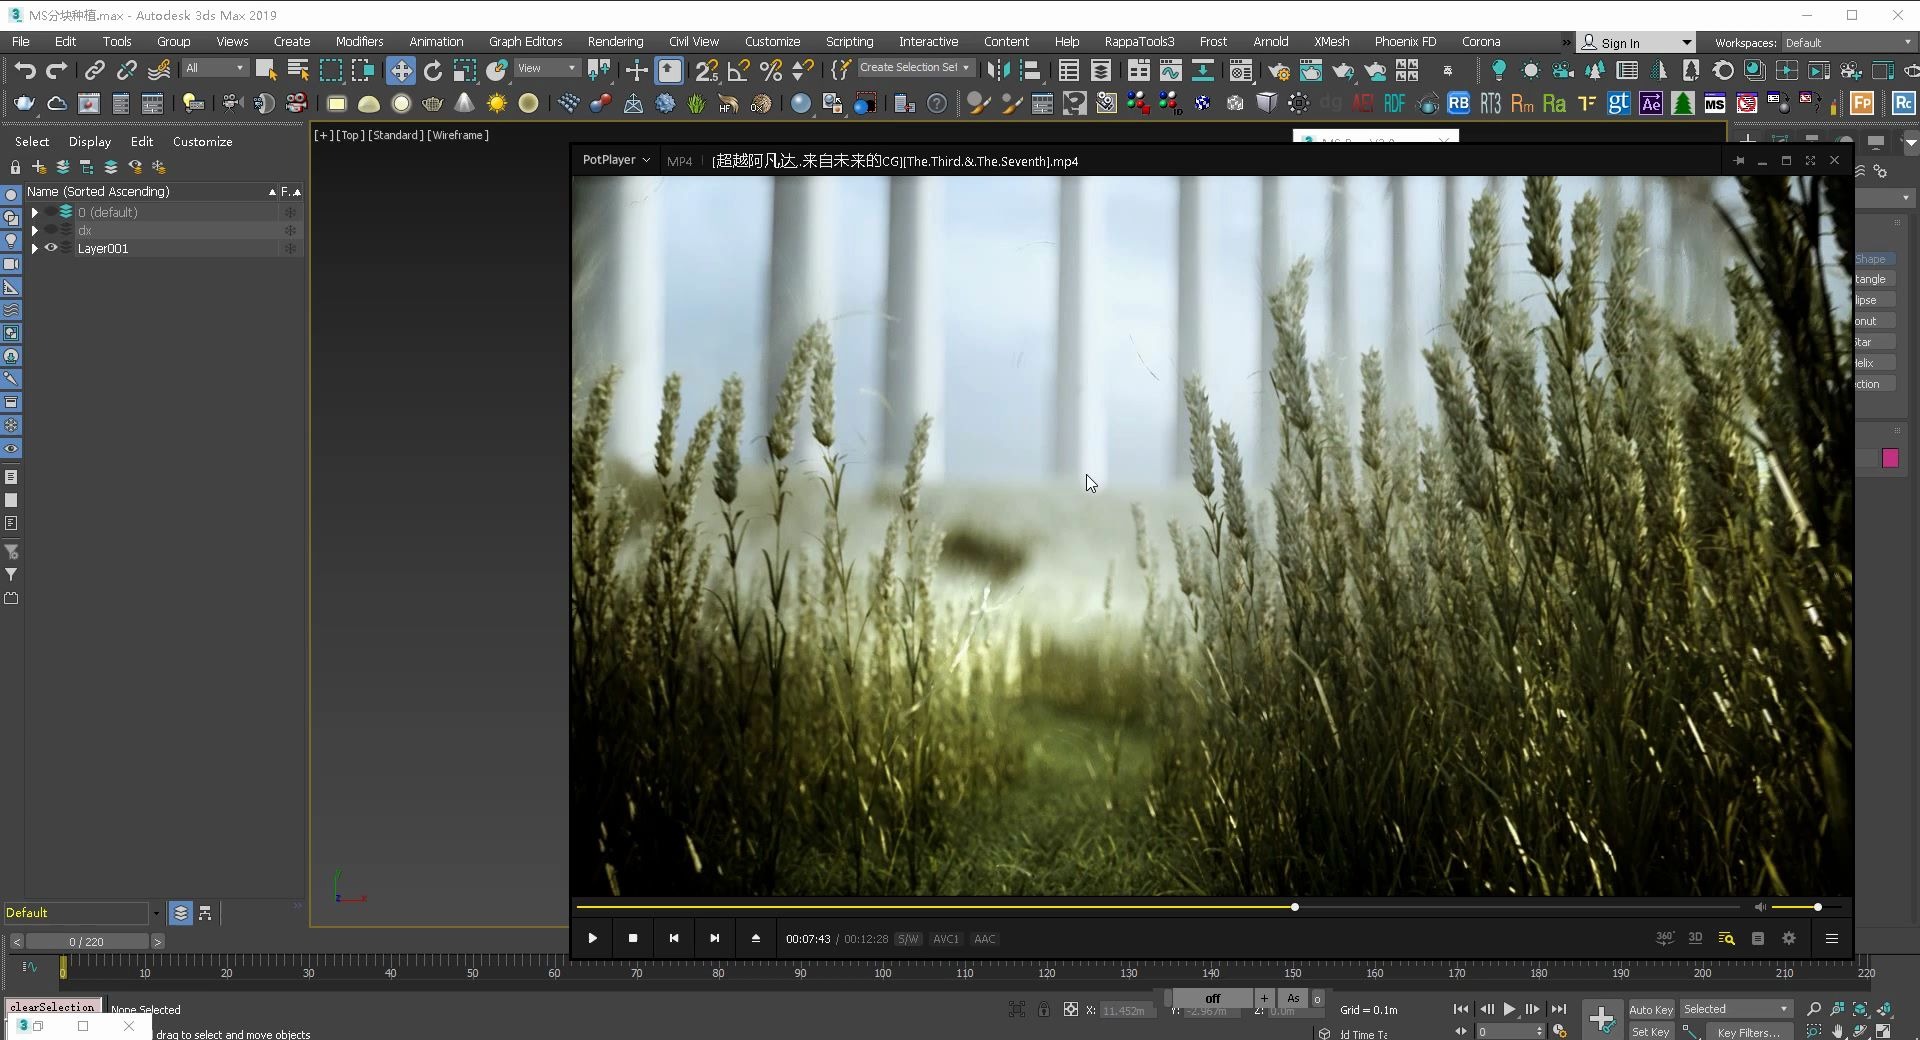
Task: Activate the Select and Link tool
Action: click(95, 70)
